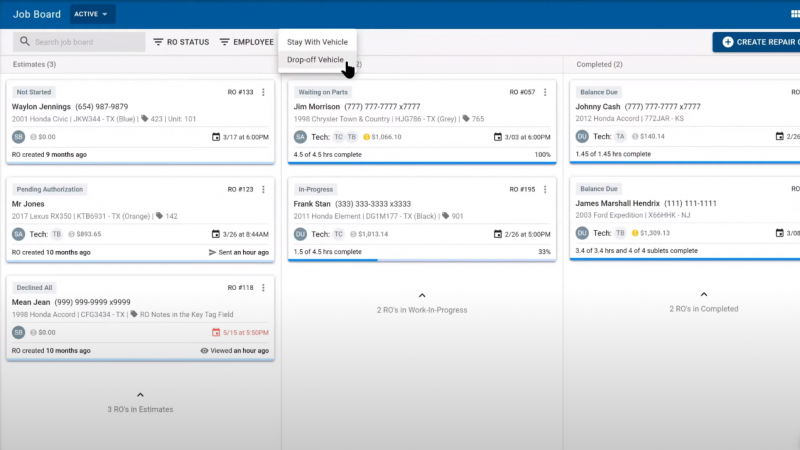Click calendar icon on Waylon Jennings card
The image size is (800, 450).
click(x=216, y=137)
